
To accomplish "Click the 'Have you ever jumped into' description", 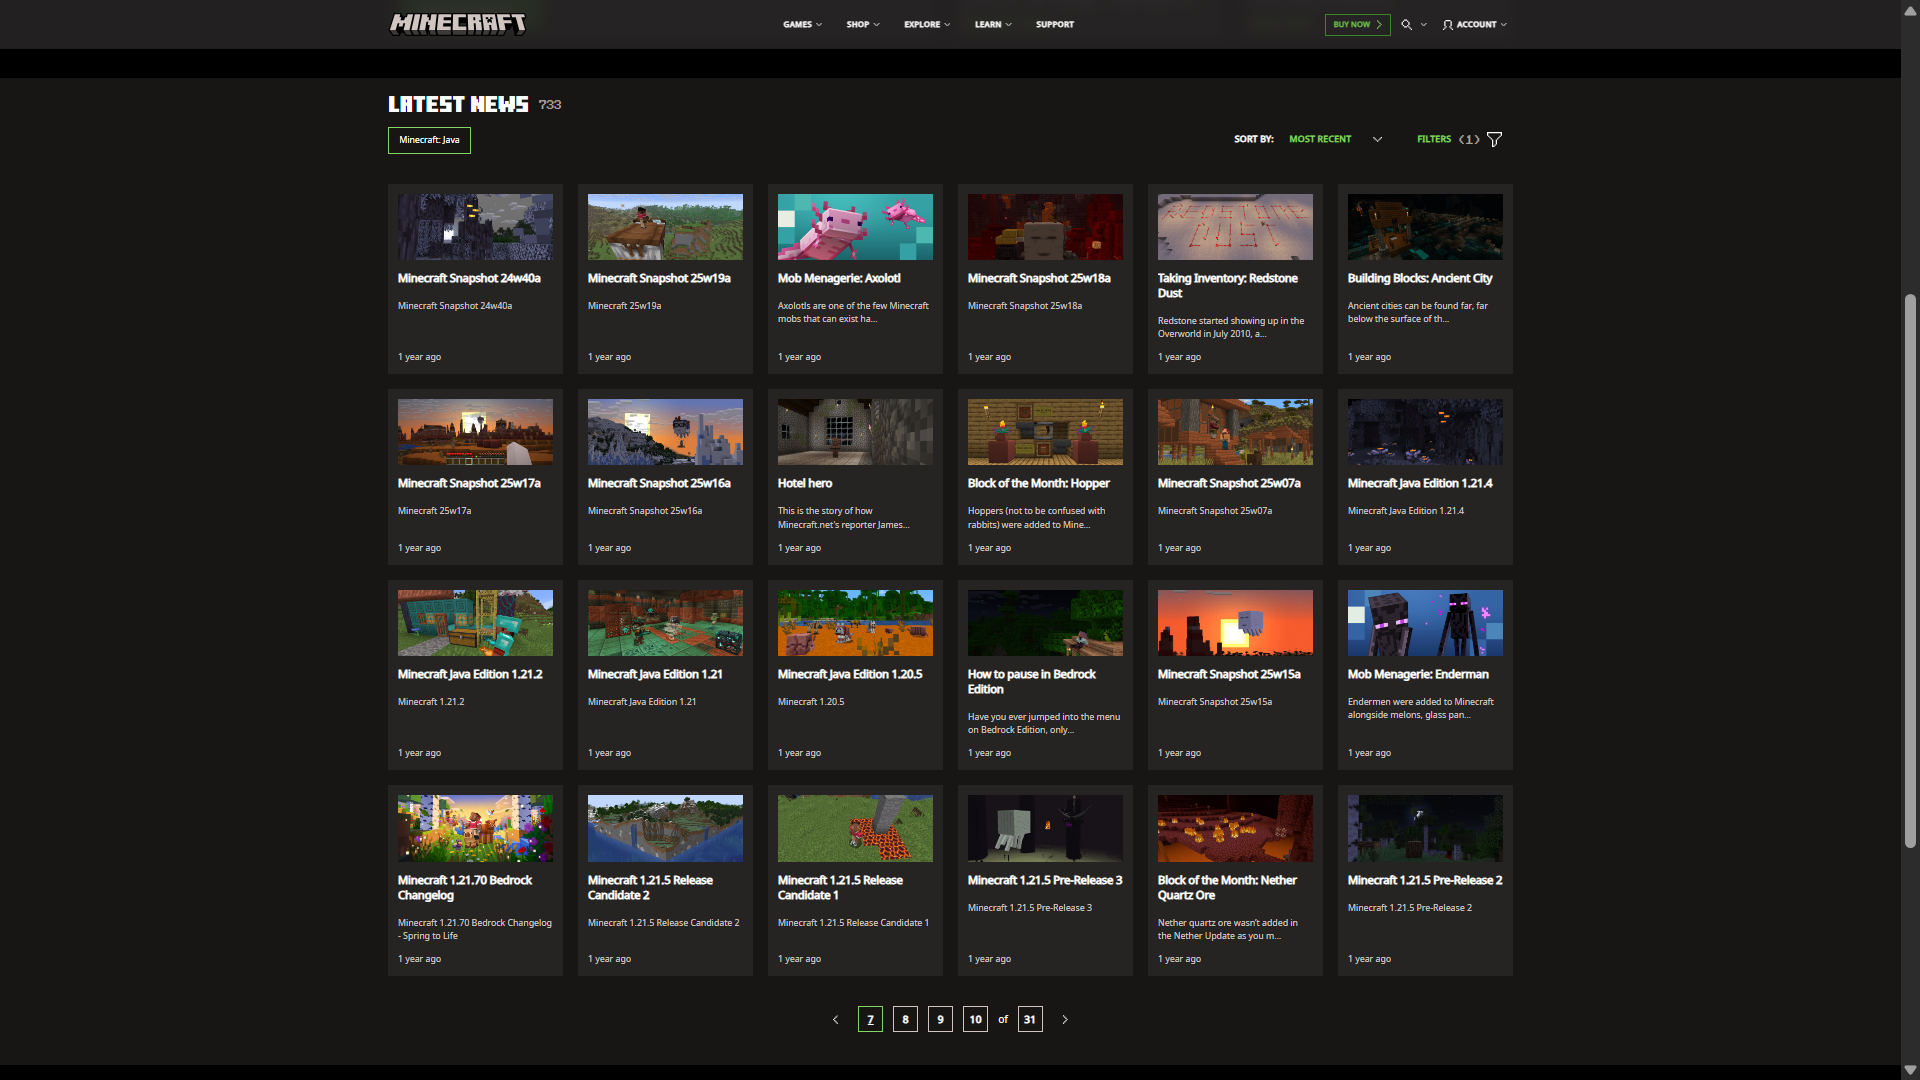I will (x=1044, y=723).
